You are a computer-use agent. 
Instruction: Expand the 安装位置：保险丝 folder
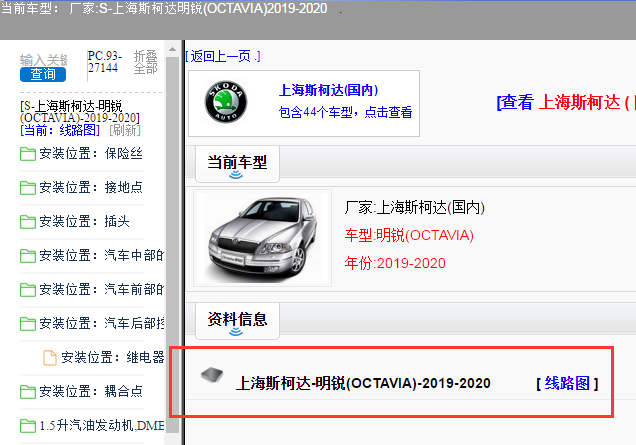point(91,153)
